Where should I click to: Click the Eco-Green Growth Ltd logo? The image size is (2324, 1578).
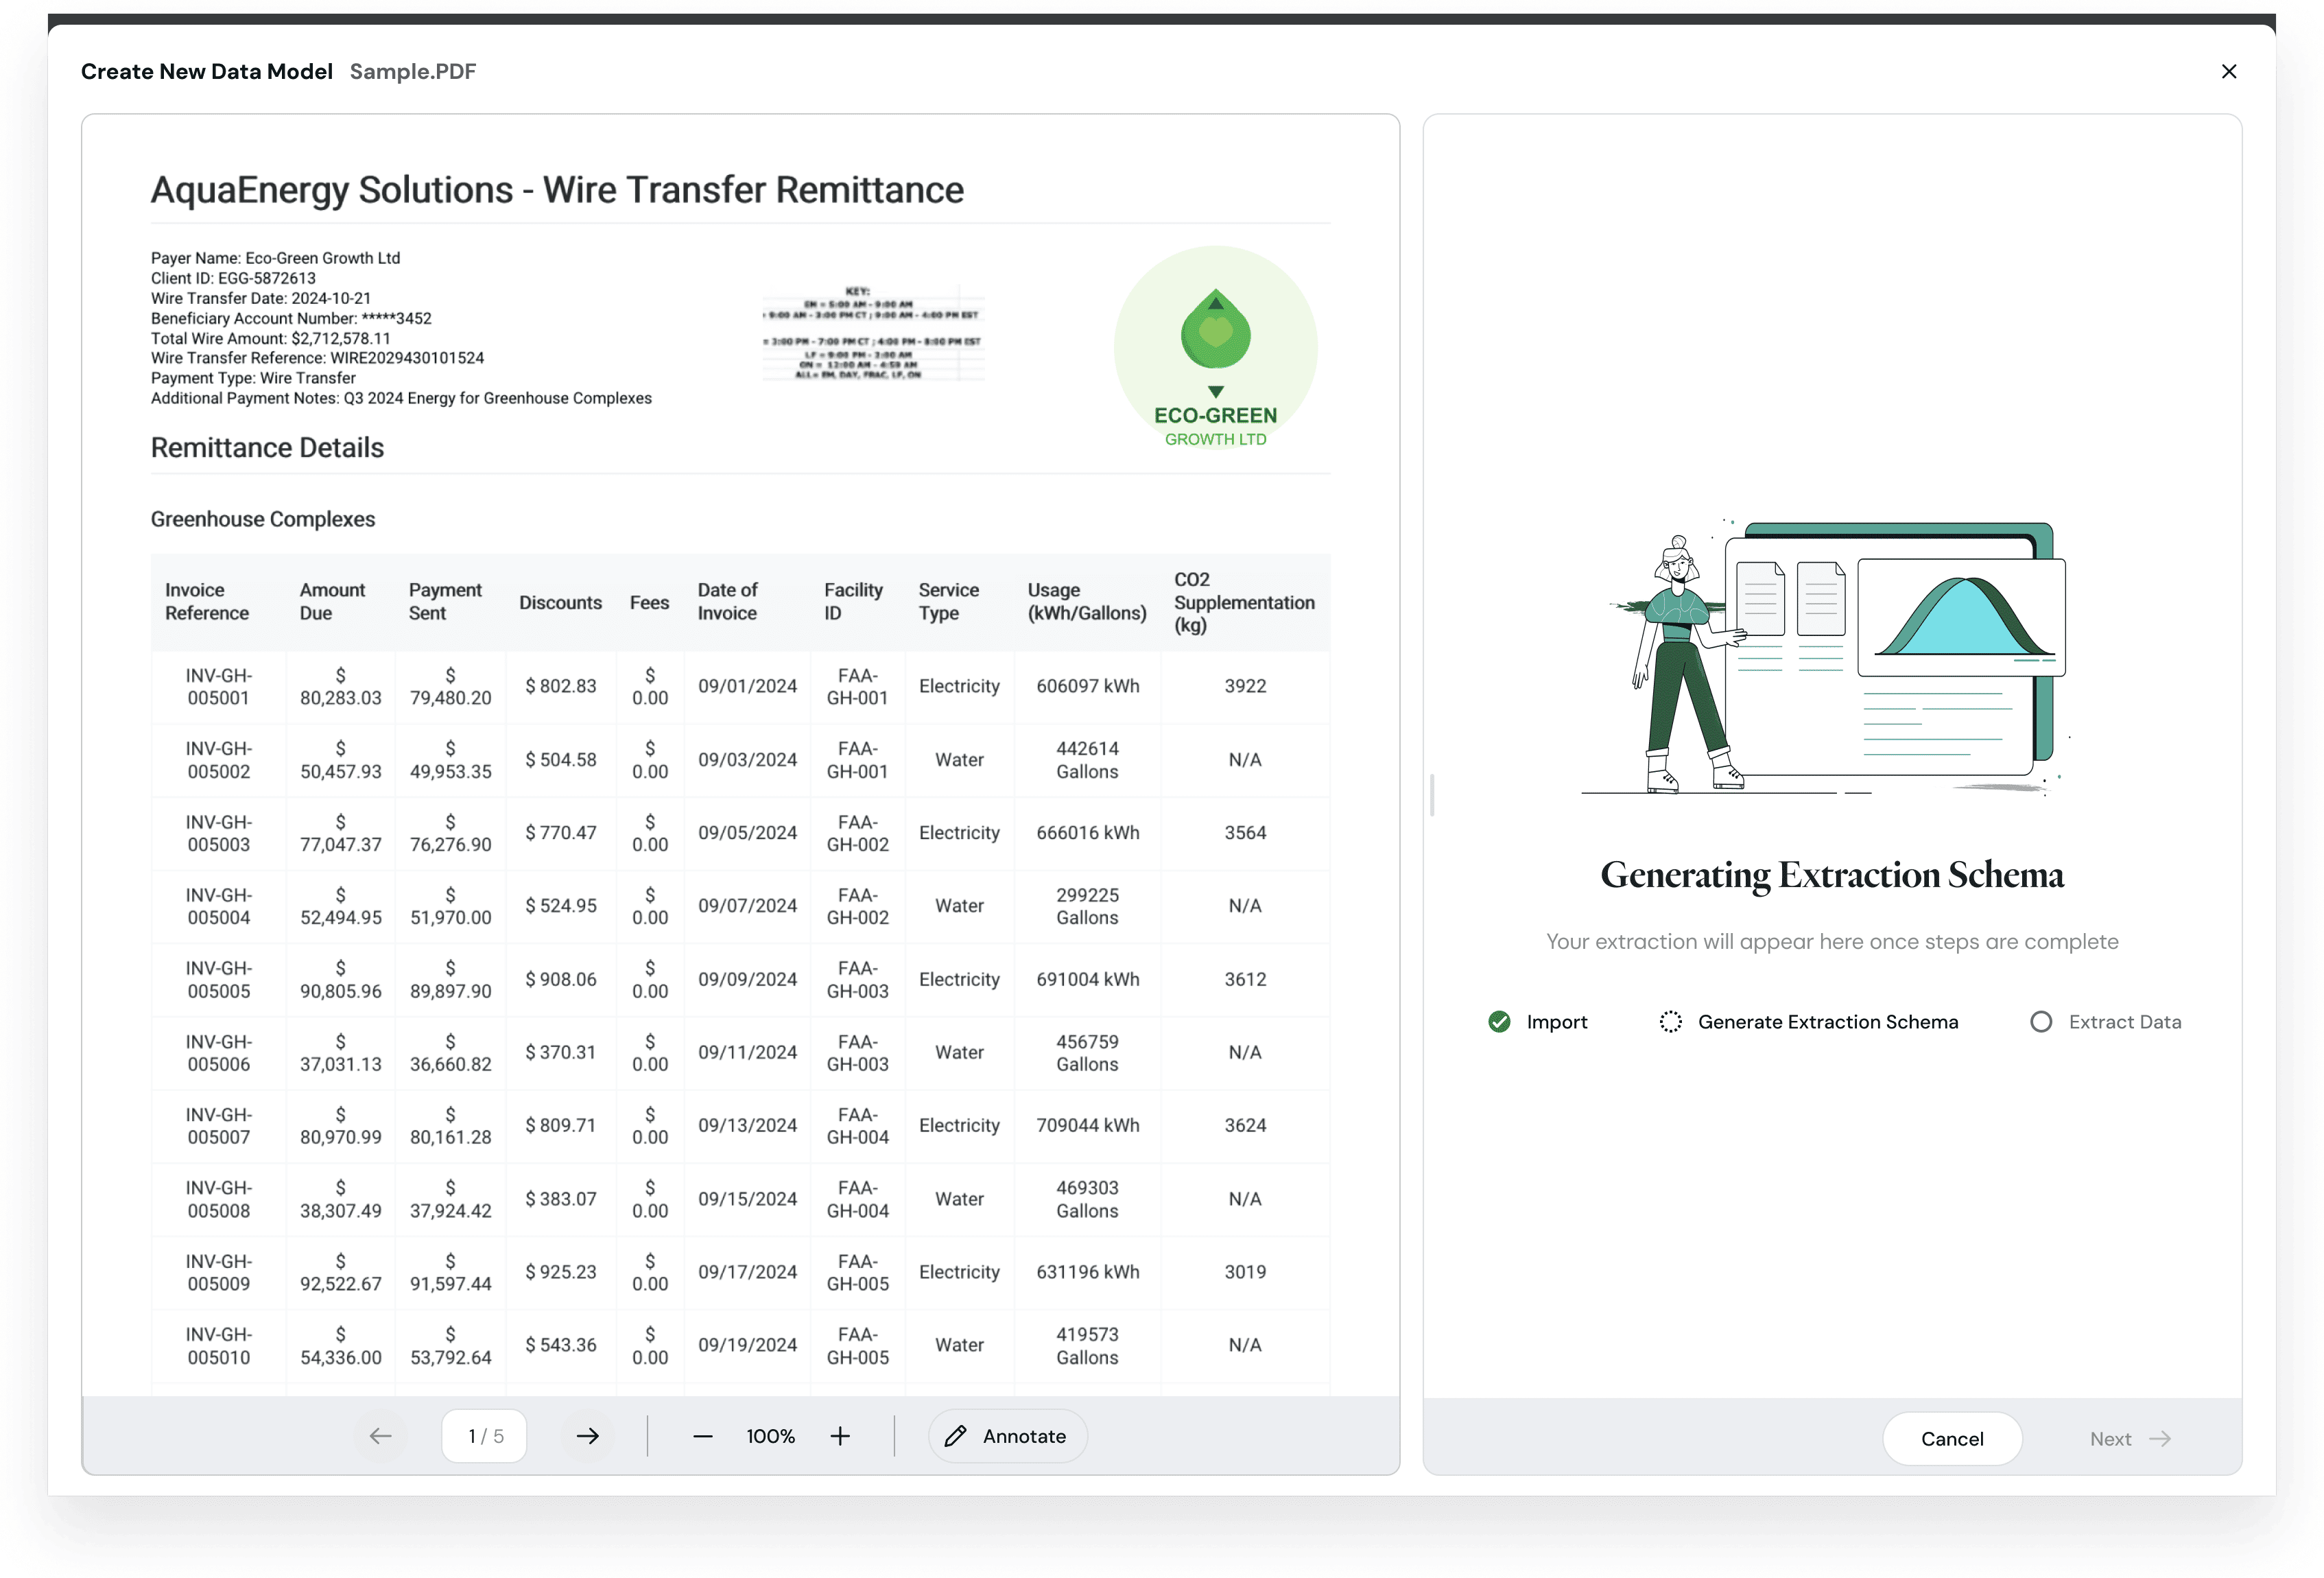(x=1215, y=348)
